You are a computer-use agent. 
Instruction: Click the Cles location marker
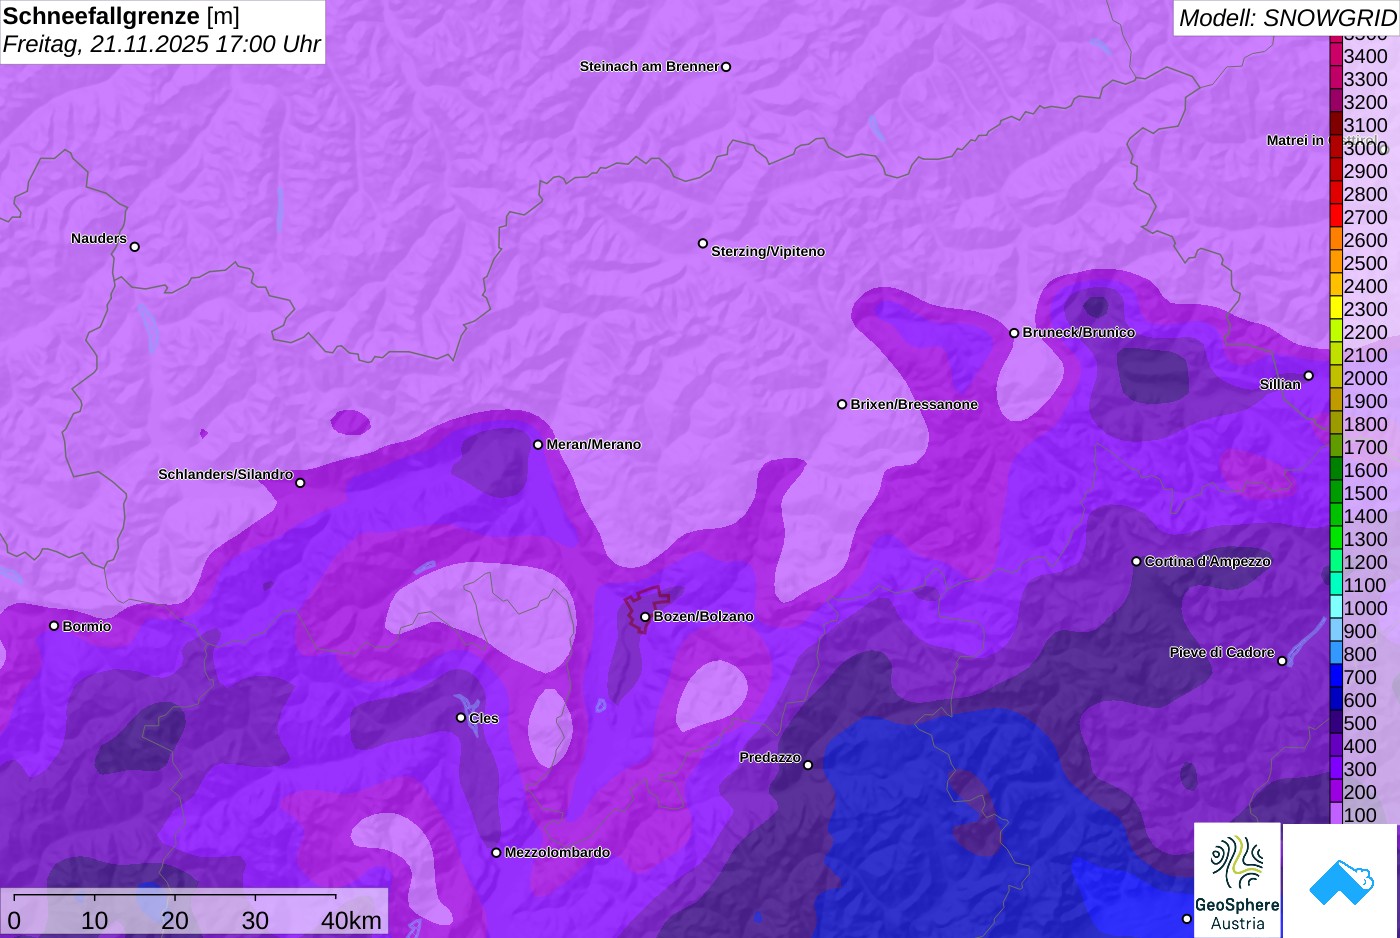tap(461, 717)
